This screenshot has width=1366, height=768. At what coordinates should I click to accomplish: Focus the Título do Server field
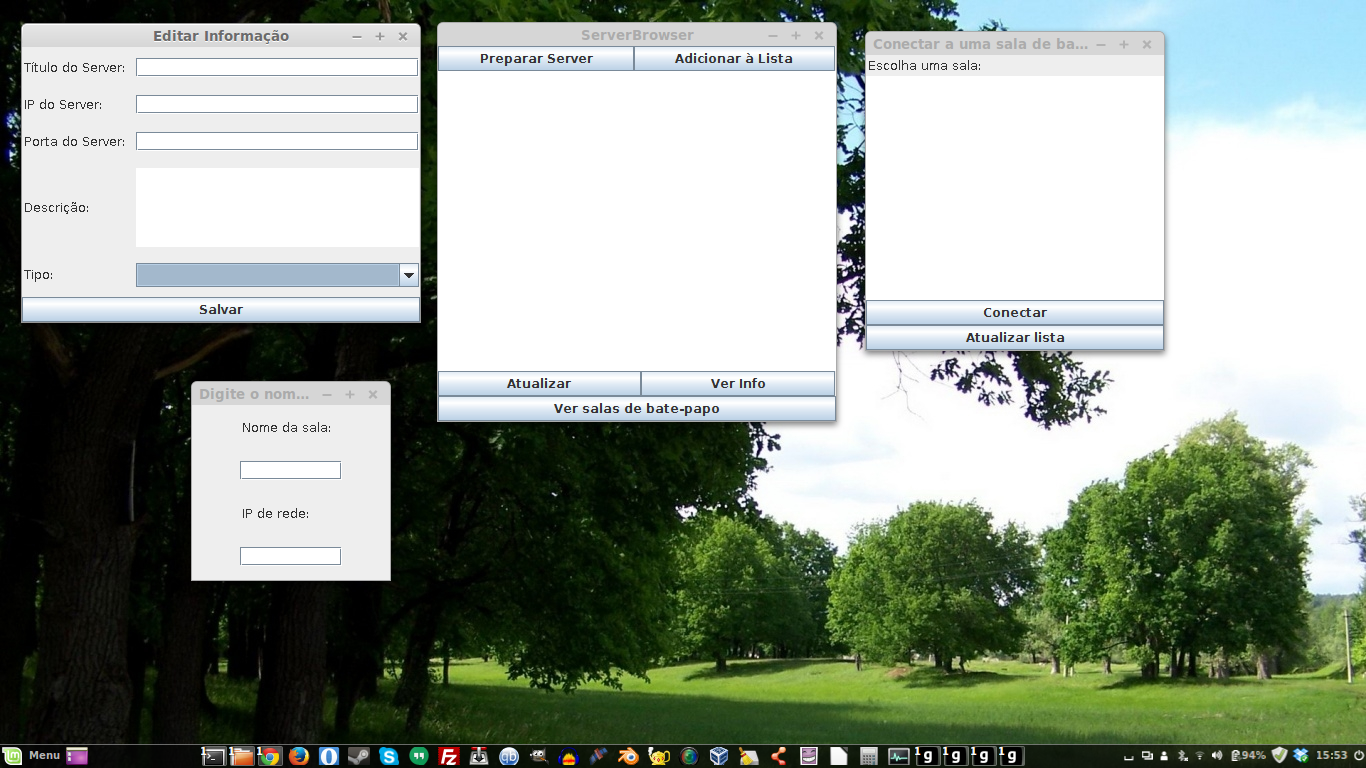(x=277, y=67)
